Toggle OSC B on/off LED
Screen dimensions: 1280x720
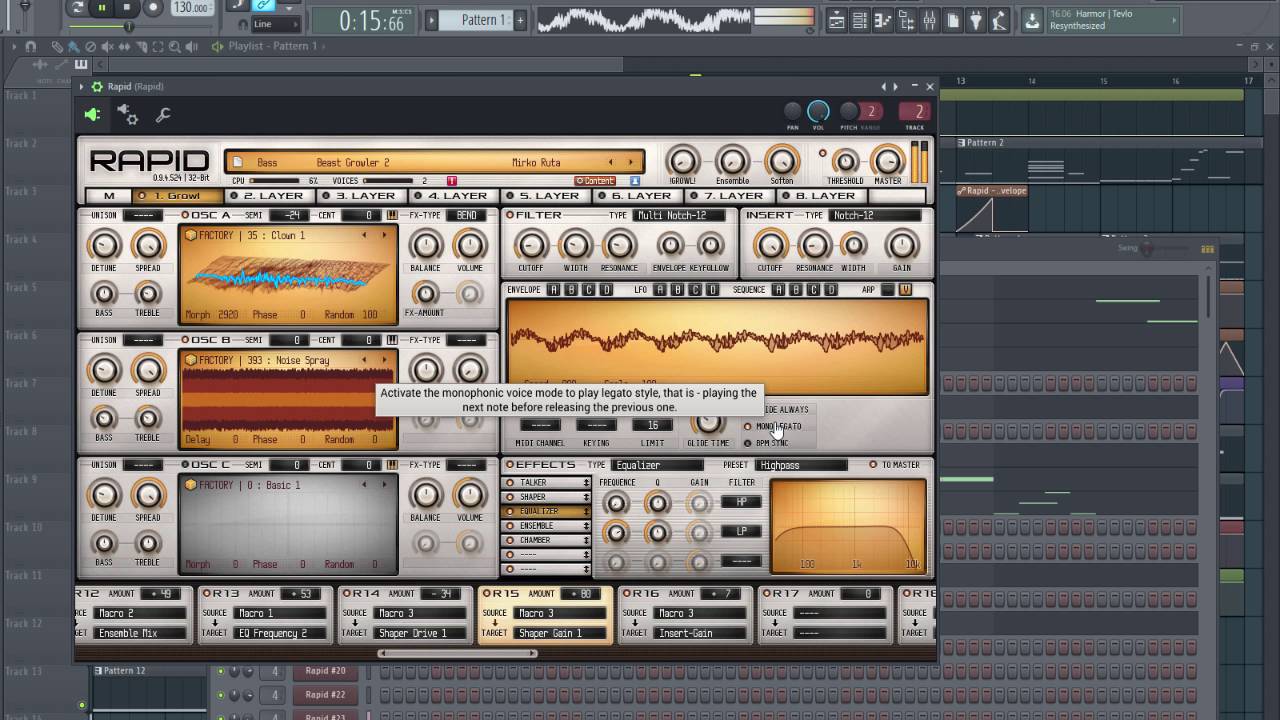point(184,340)
